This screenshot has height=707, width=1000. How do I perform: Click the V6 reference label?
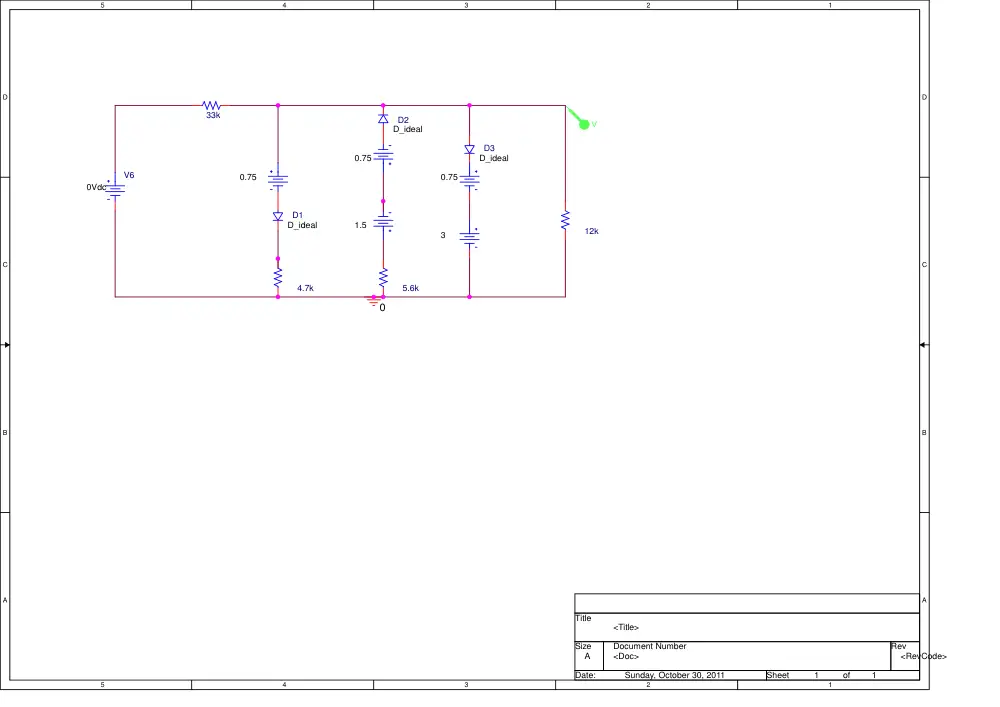tap(129, 175)
